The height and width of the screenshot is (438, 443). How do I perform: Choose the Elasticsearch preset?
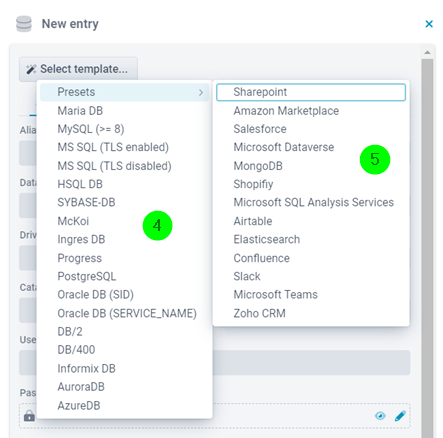click(311, 239)
